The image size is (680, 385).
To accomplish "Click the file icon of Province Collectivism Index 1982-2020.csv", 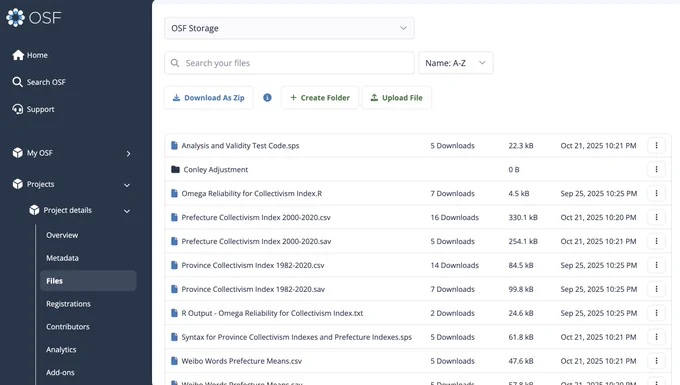I will pyautogui.click(x=174, y=265).
